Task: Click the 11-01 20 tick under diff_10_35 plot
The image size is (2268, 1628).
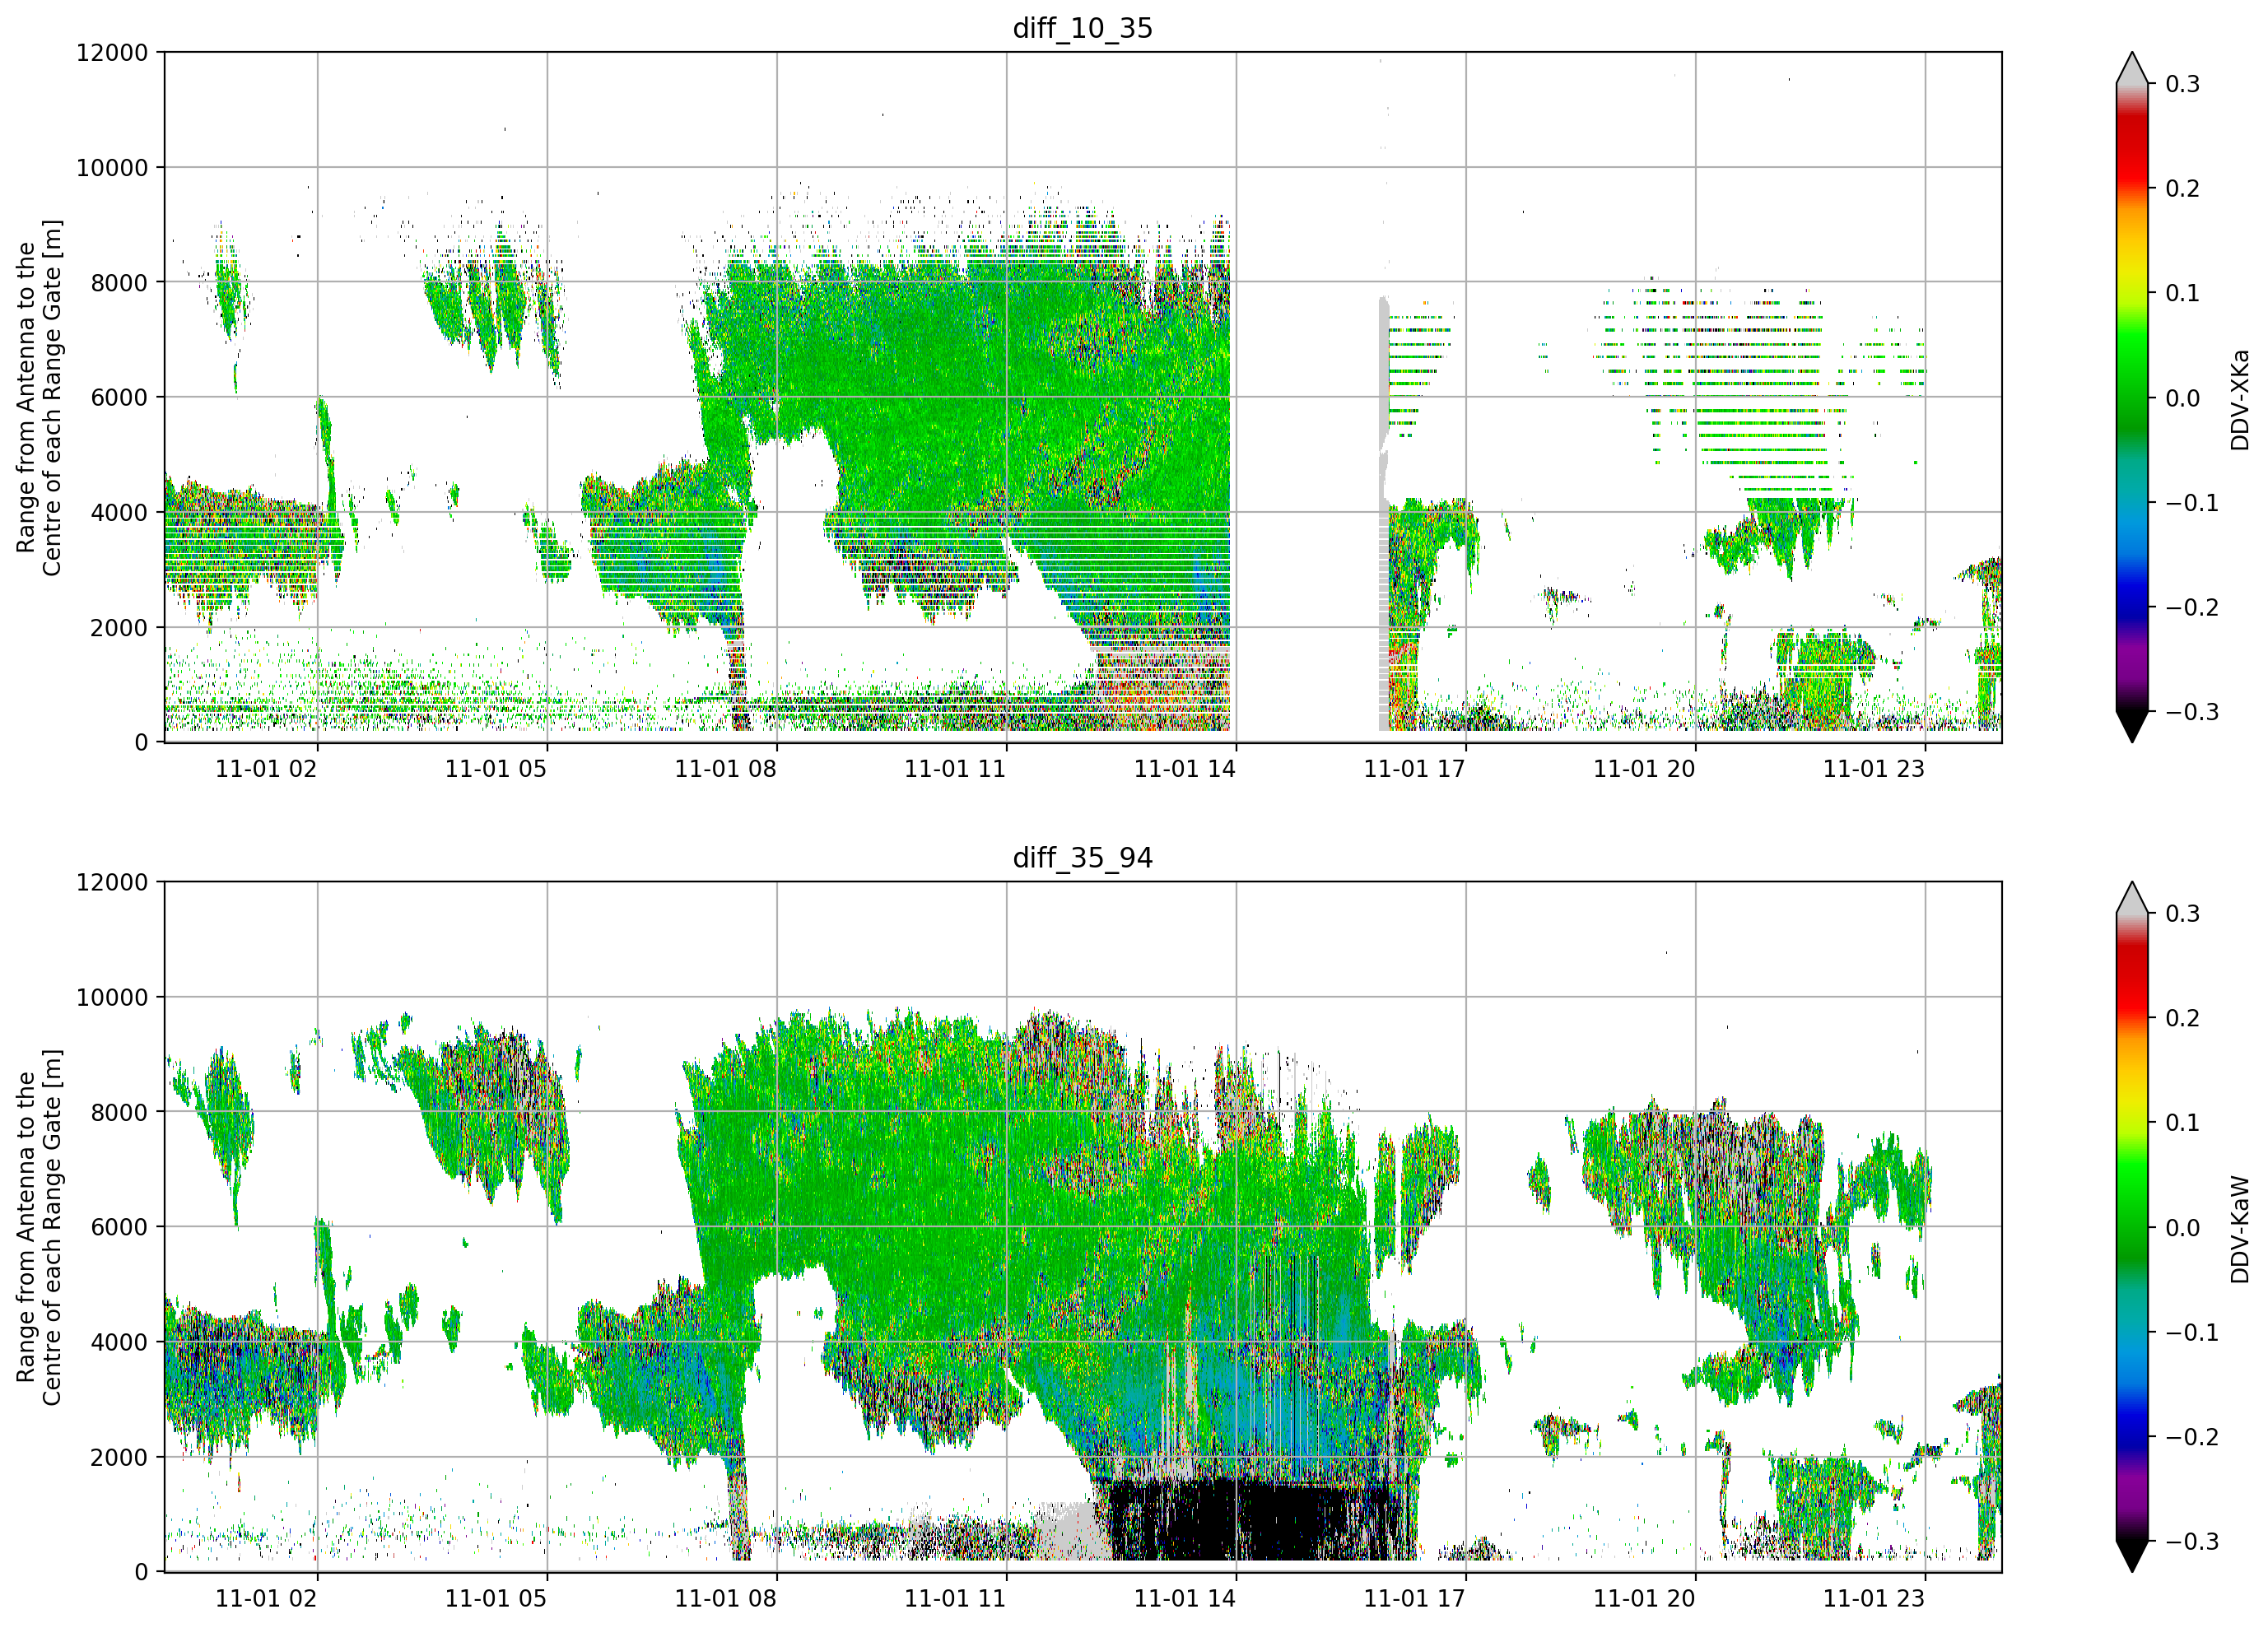Action: [1645, 769]
